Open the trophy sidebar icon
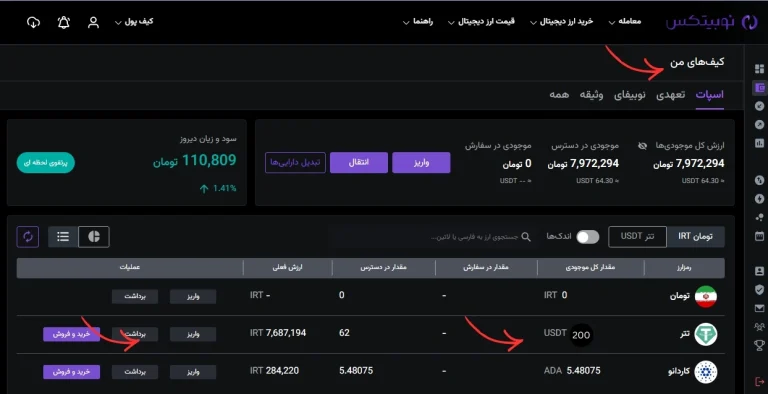This screenshot has height=394, width=768. (x=759, y=345)
